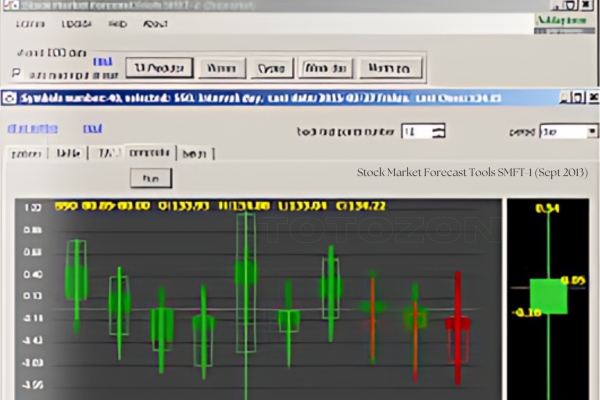Screen dimensions: 600x400
Task: Click the 'Stock Market Forecast Tools SMFT-1' caption
Action: [x=472, y=173]
